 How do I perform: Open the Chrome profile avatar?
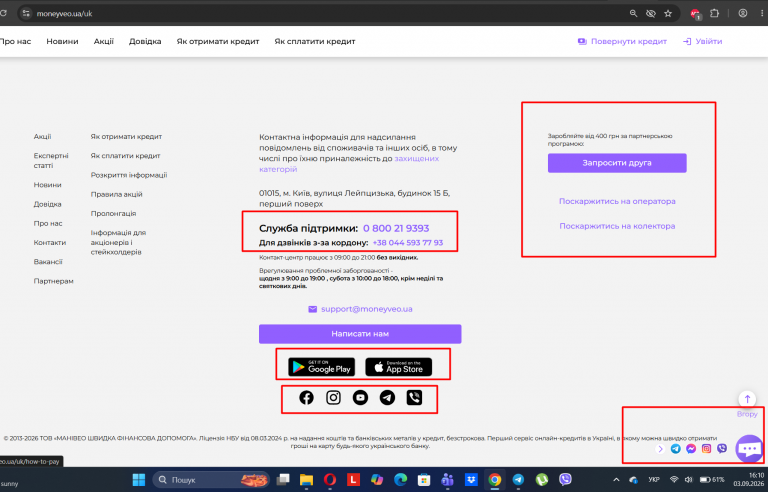(743, 14)
